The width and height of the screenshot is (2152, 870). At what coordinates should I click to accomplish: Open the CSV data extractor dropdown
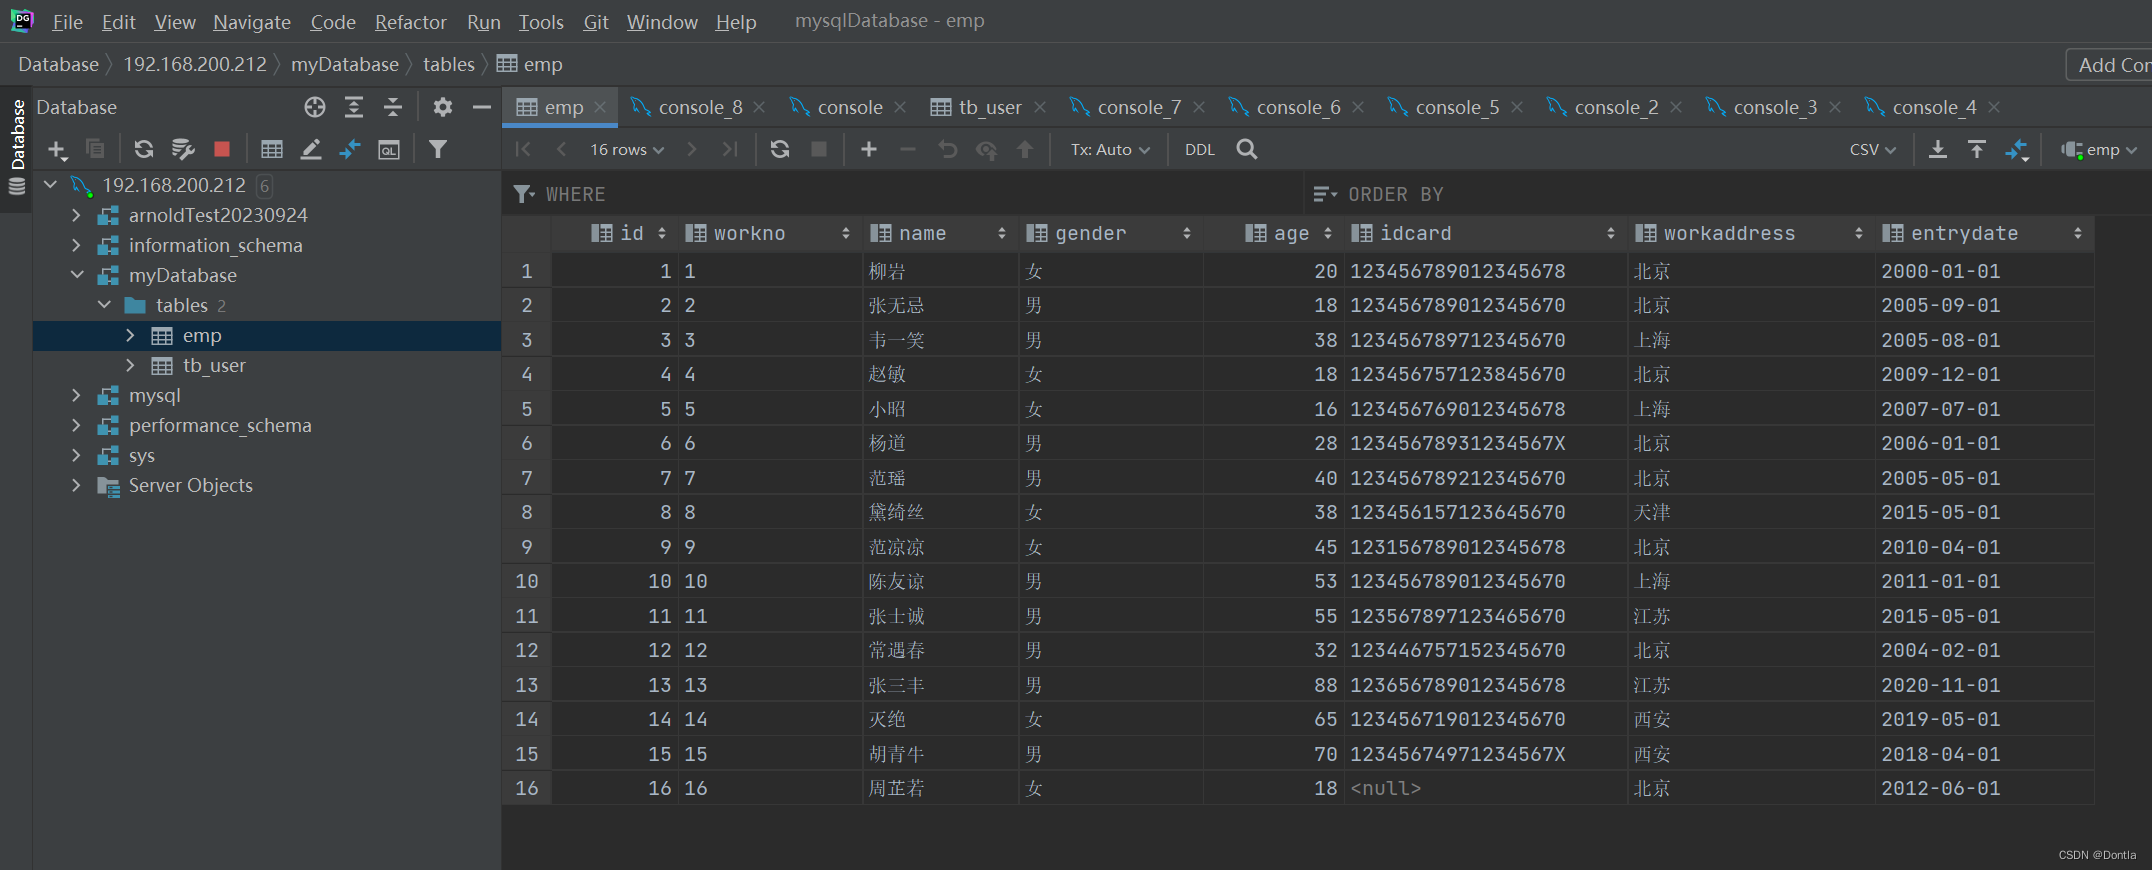[1872, 149]
